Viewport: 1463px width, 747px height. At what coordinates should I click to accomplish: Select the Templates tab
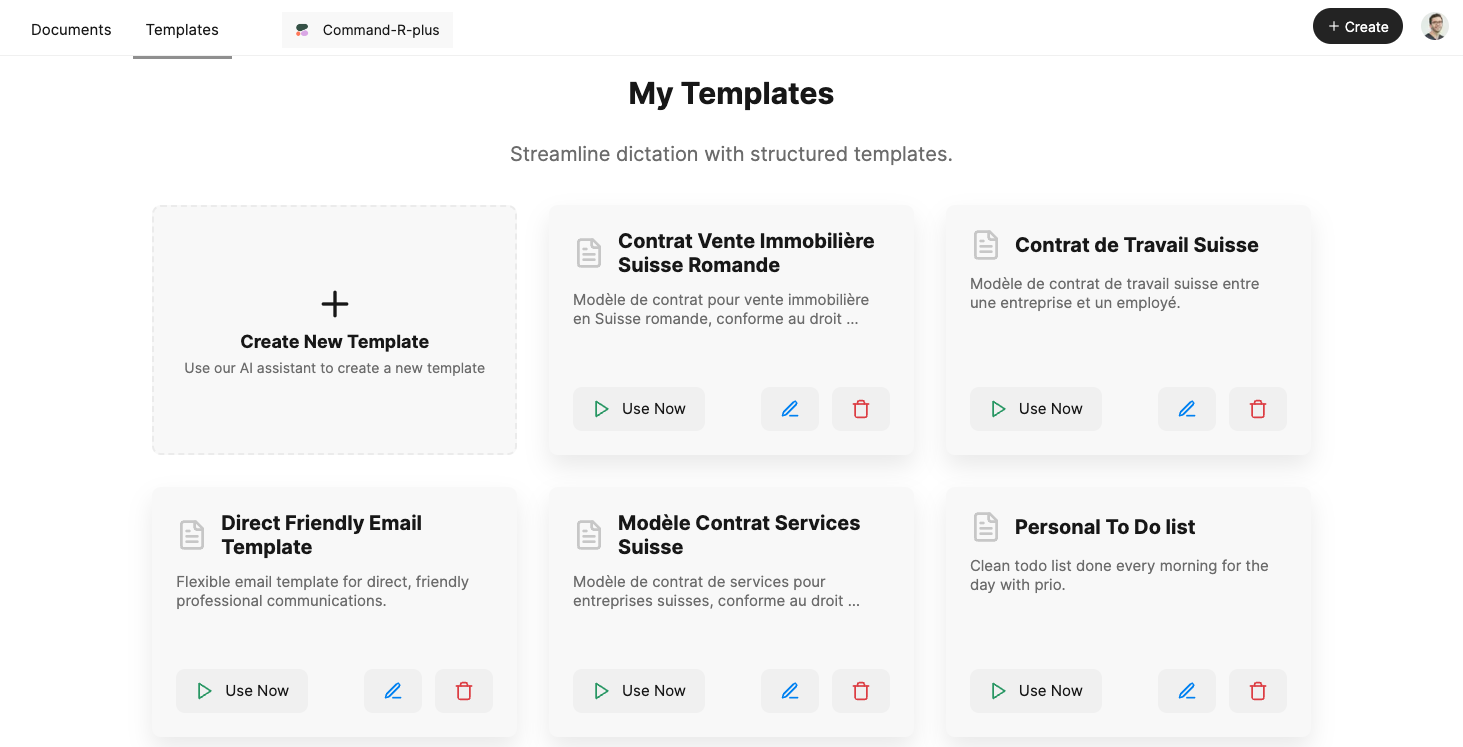pos(182,30)
